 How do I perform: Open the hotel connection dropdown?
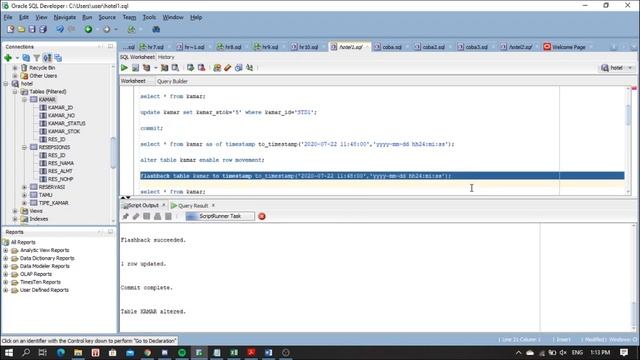coord(630,68)
